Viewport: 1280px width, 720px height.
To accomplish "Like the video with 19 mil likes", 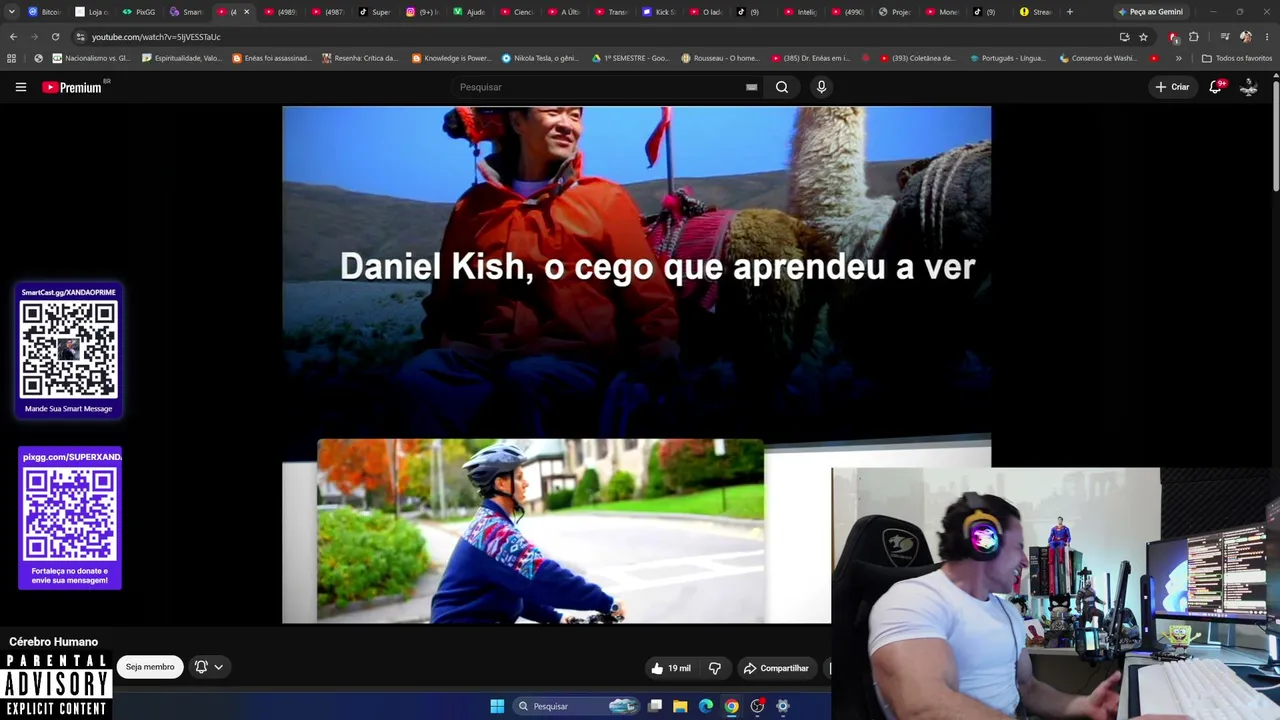I will pos(670,668).
